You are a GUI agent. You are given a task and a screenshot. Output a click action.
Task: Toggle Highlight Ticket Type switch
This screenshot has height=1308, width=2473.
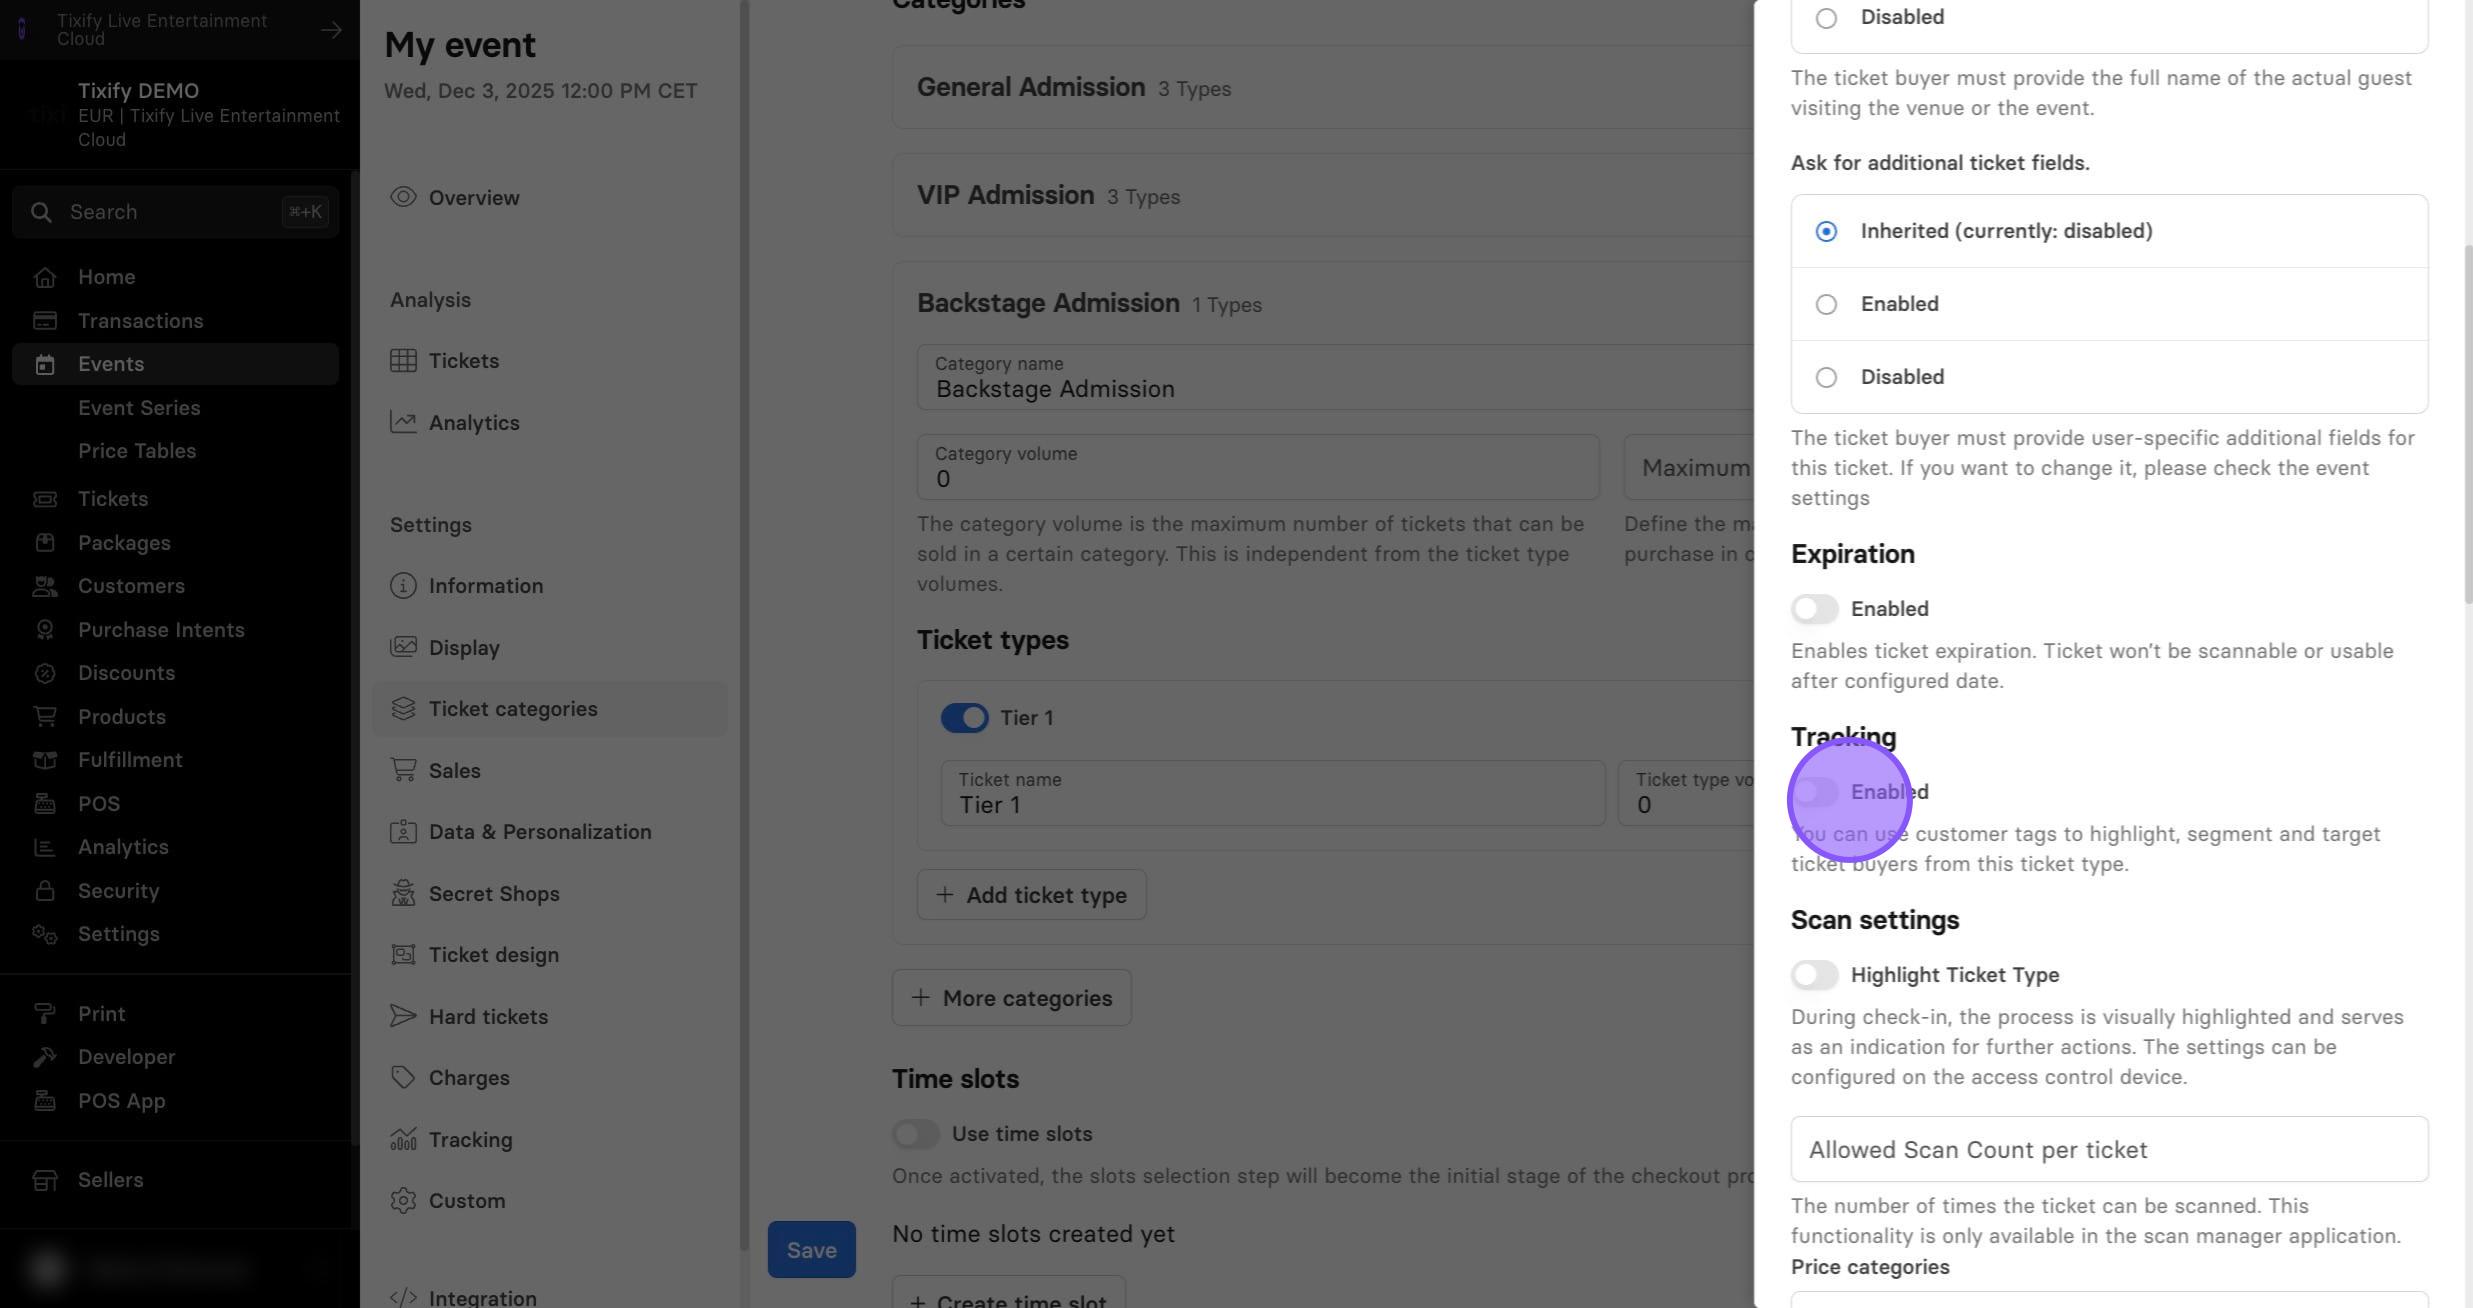1814,975
